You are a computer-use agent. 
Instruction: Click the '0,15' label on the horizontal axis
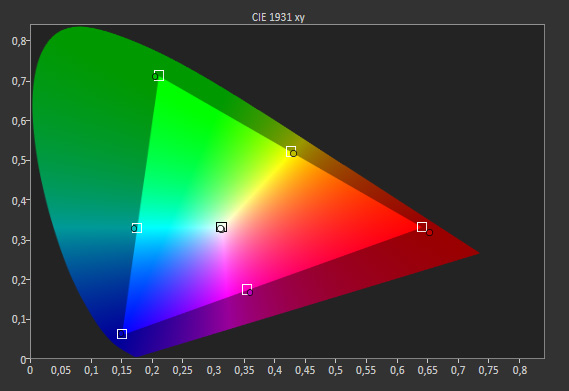point(122,370)
